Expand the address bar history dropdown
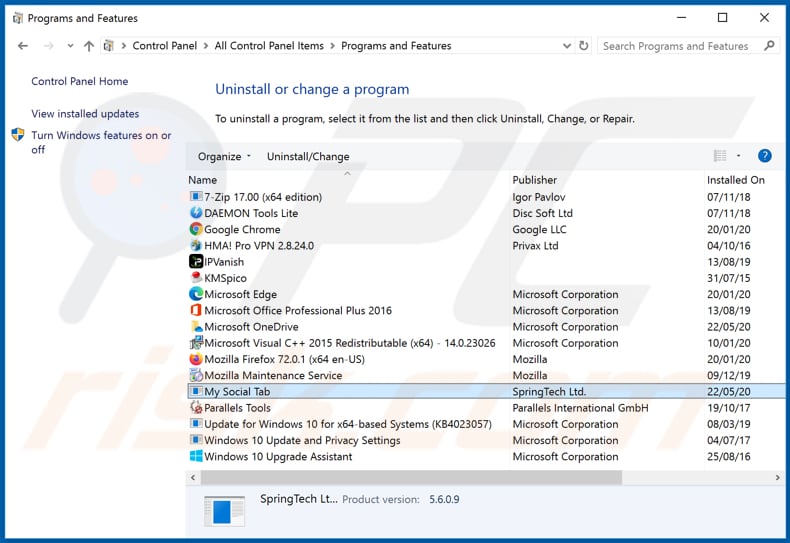The width and height of the screenshot is (790, 543). pos(567,46)
